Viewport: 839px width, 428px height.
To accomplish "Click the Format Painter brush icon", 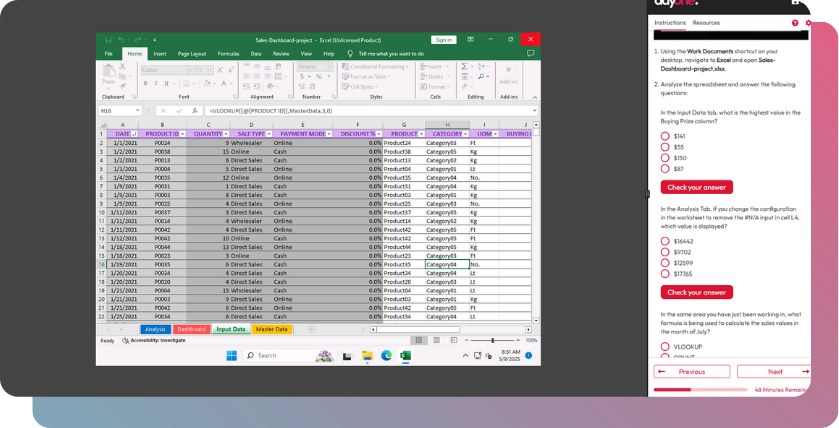I will pos(123,86).
